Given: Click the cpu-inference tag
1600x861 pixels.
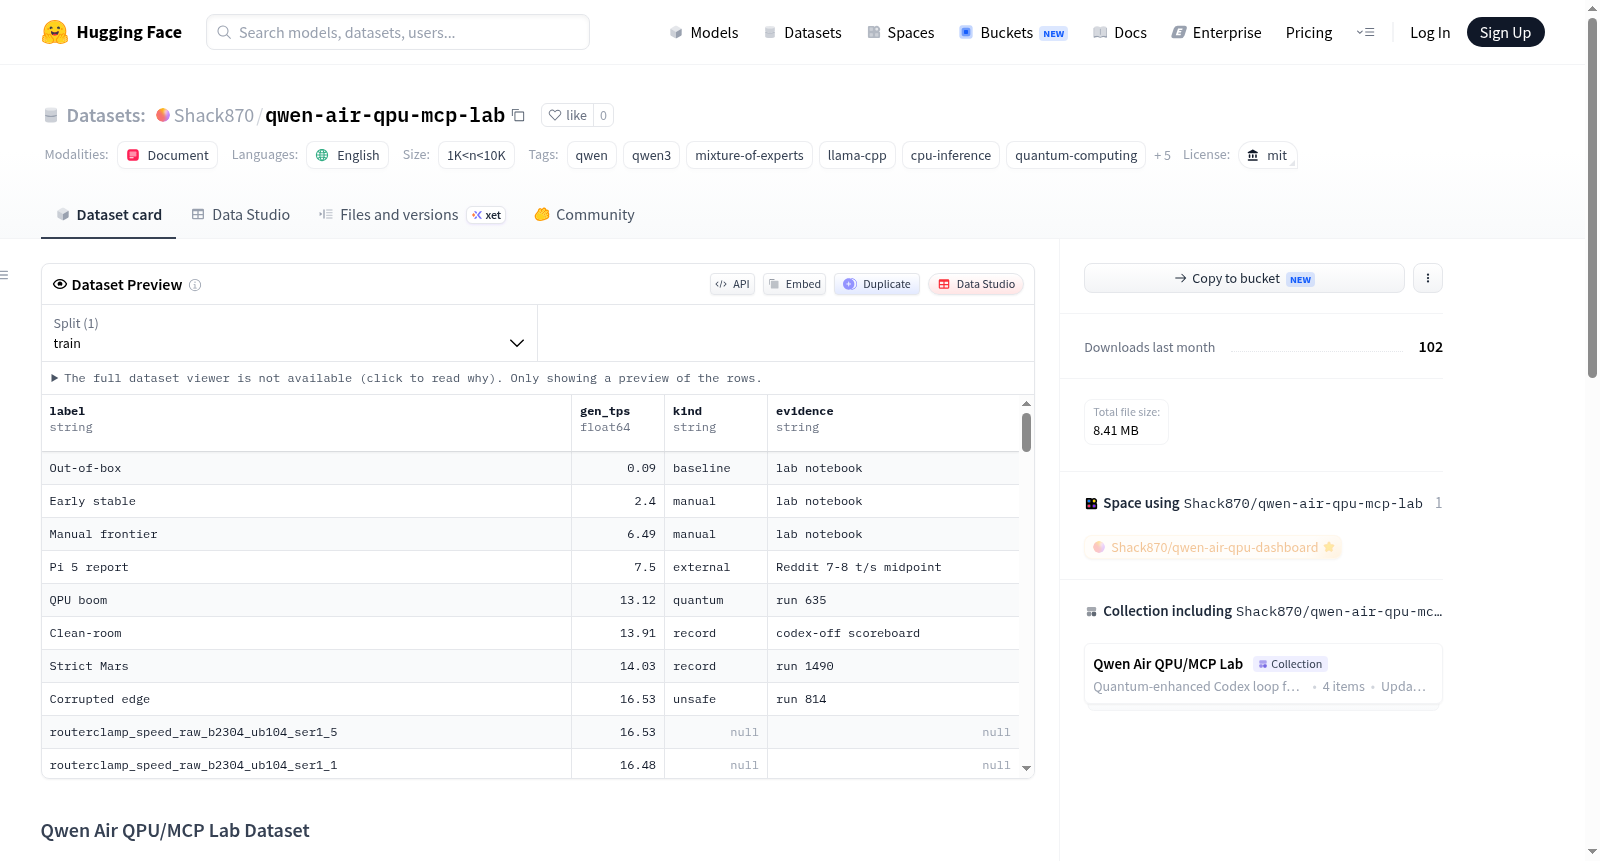Looking at the screenshot, I should 951,155.
